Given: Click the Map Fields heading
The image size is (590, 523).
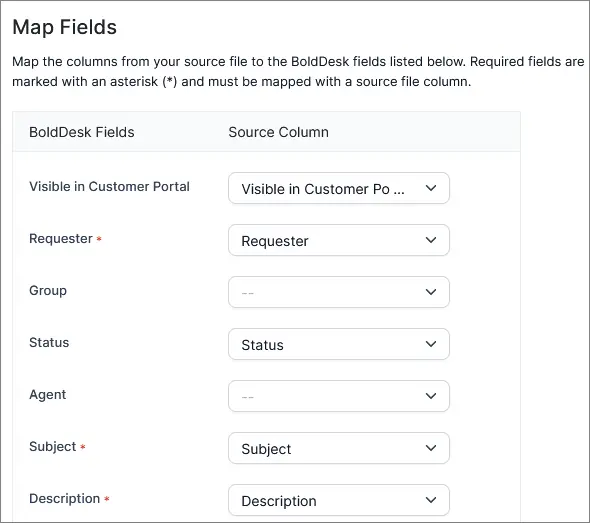Looking at the screenshot, I should tap(65, 27).
